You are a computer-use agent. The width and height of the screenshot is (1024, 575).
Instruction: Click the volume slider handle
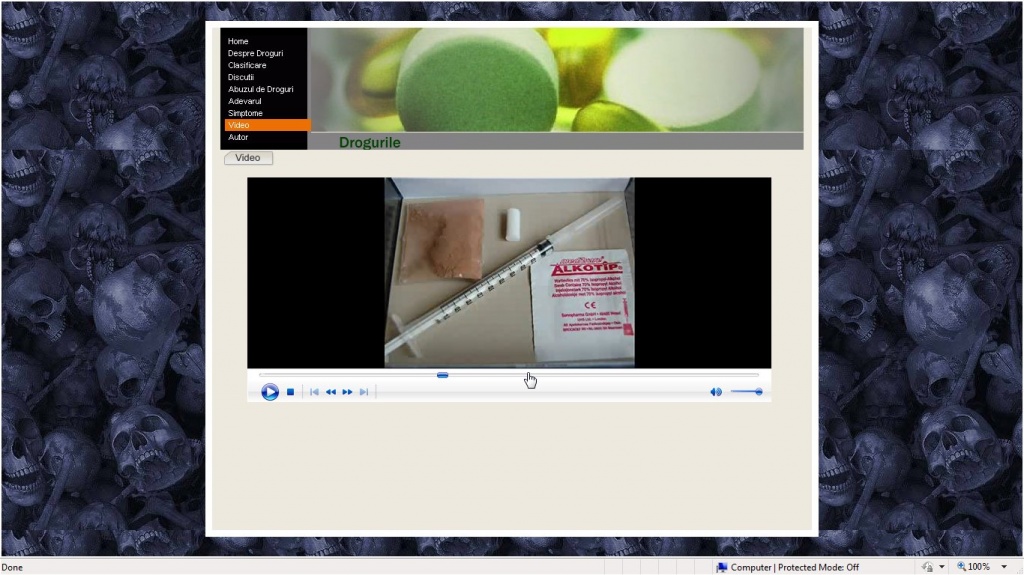pos(758,392)
